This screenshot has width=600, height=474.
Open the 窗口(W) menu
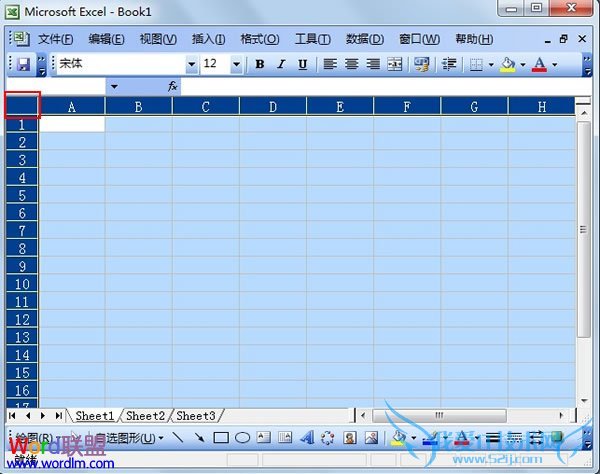click(419, 39)
